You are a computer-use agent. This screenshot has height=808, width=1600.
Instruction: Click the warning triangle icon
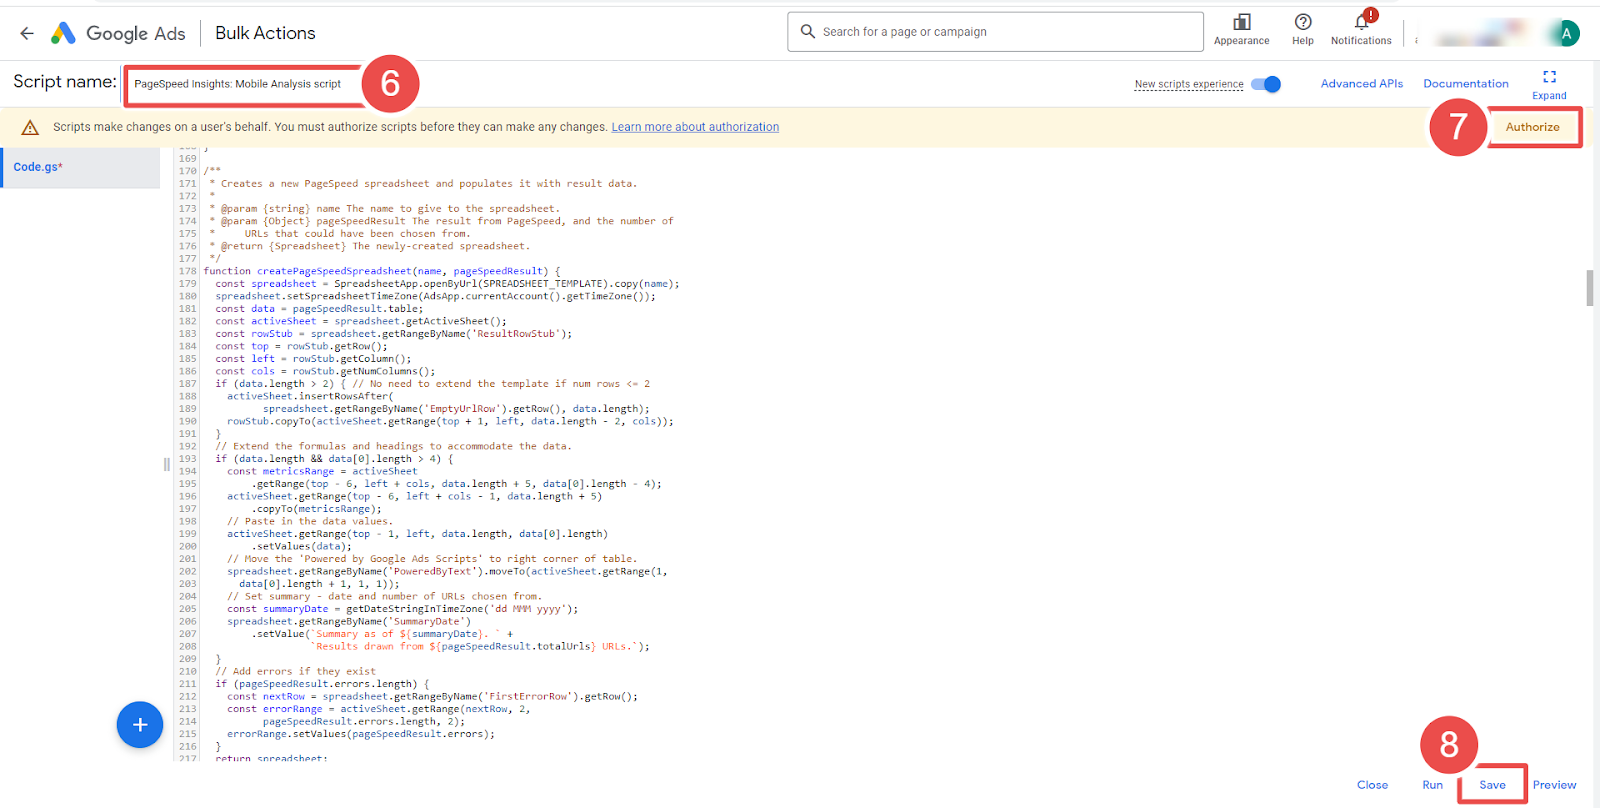point(30,127)
